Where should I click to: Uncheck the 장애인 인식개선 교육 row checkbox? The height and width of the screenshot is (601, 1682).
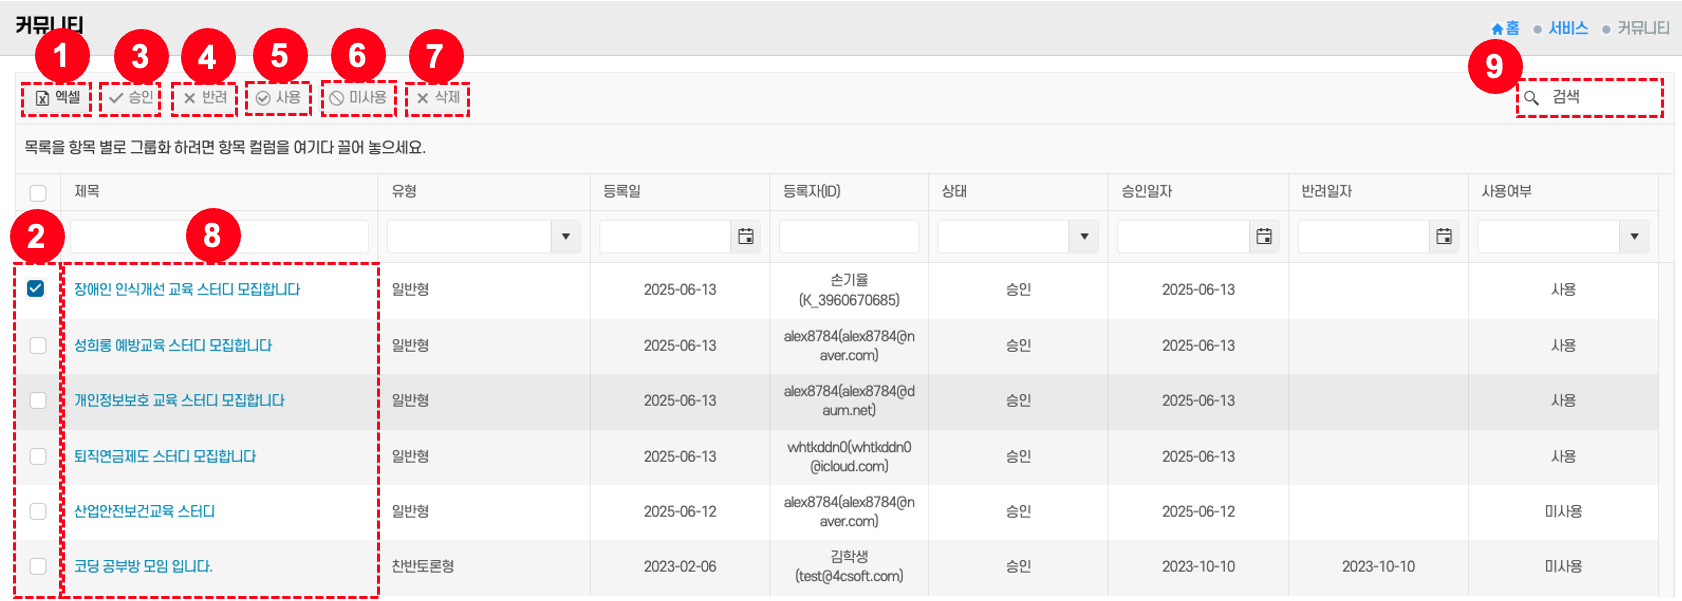pyautogui.click(x=37, y=289)
